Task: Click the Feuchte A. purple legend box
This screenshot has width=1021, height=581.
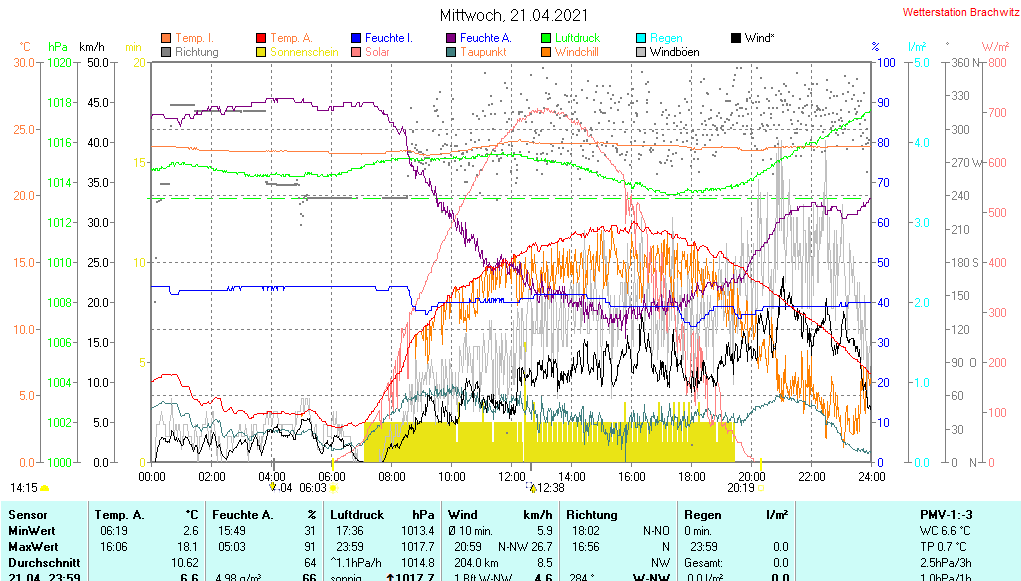Action: (451, 38)
